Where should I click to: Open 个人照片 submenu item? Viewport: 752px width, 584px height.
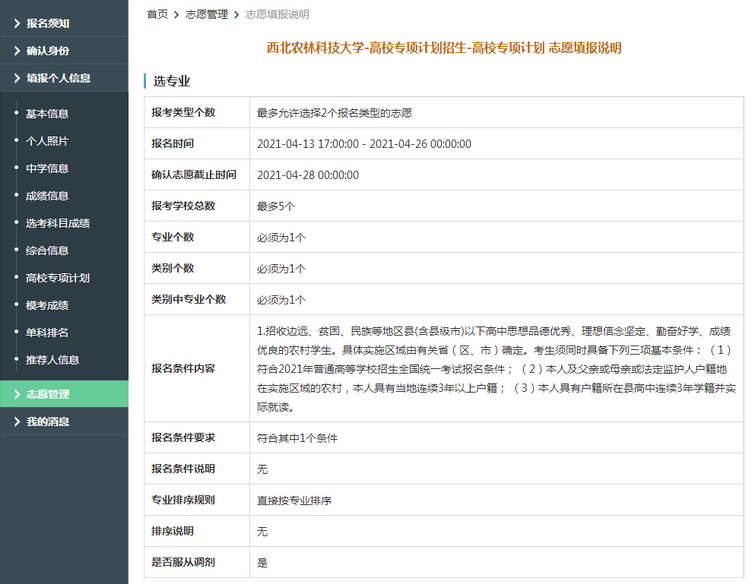point(47,141)
